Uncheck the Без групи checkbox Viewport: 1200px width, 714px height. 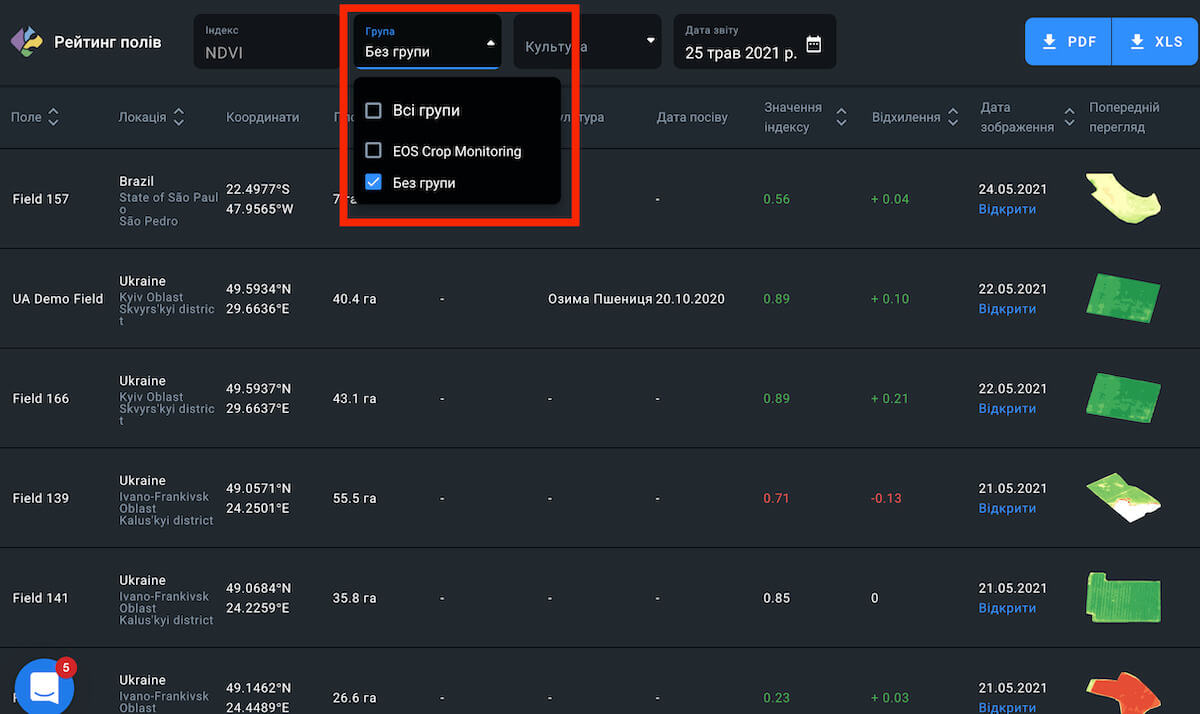click(374, 183)
